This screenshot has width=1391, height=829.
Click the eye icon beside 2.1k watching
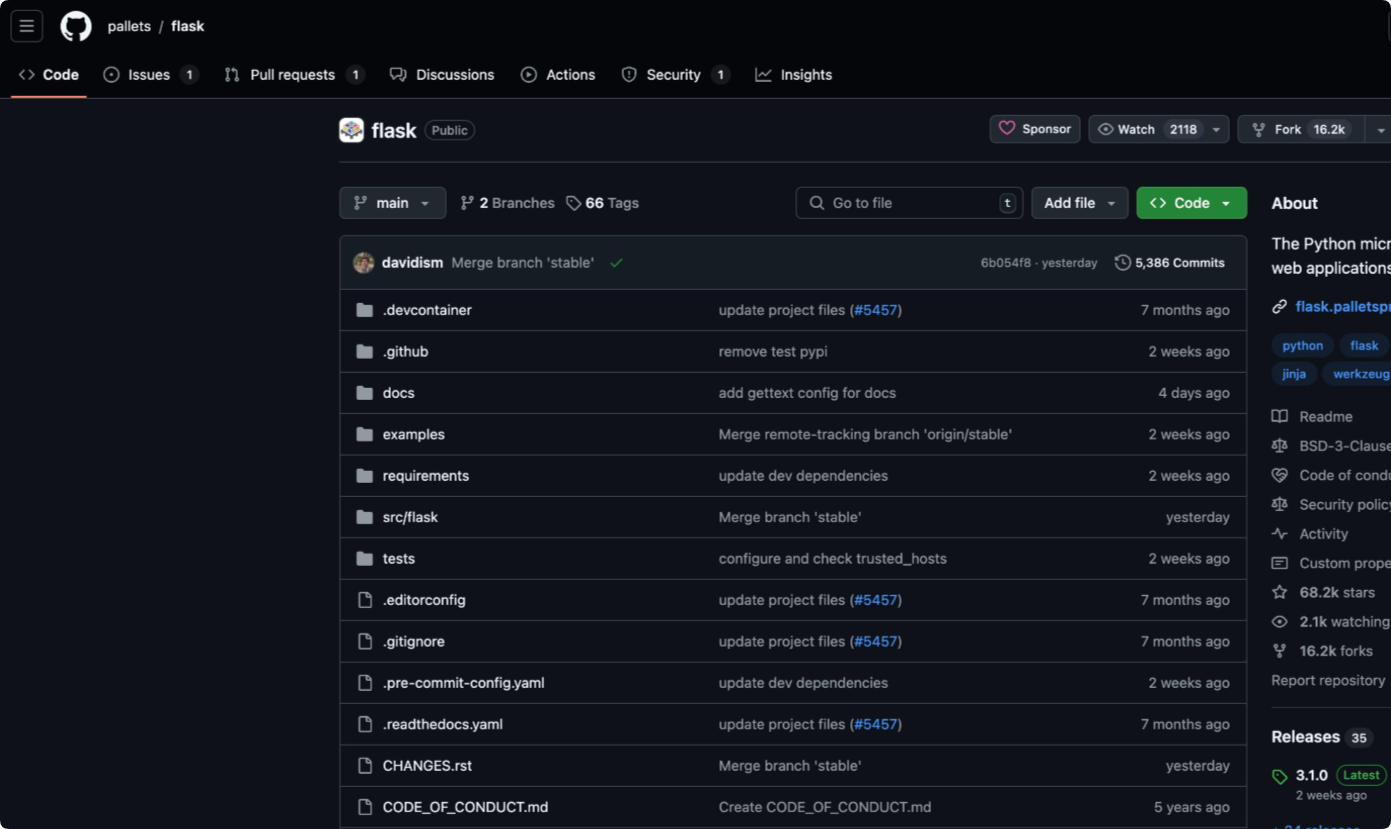[1280, 622]
